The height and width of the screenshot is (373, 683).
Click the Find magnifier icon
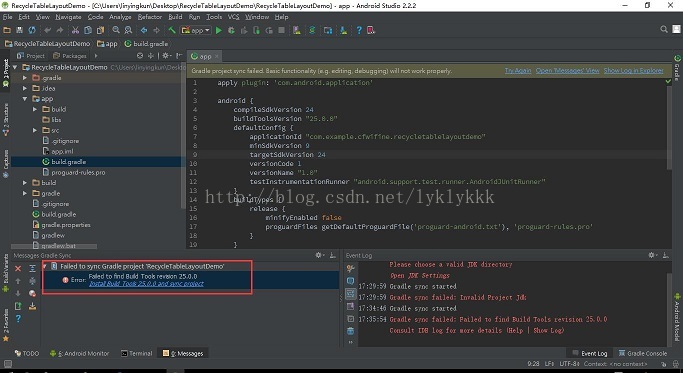[116, 30]
